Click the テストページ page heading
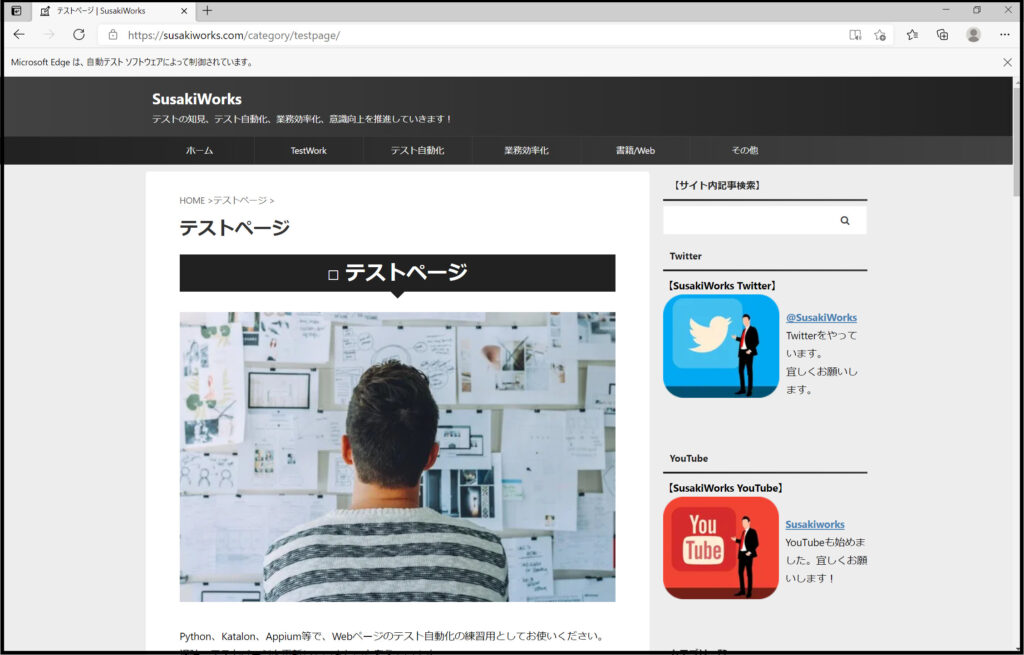1024x655 pixels. click(x=234, y=228)
